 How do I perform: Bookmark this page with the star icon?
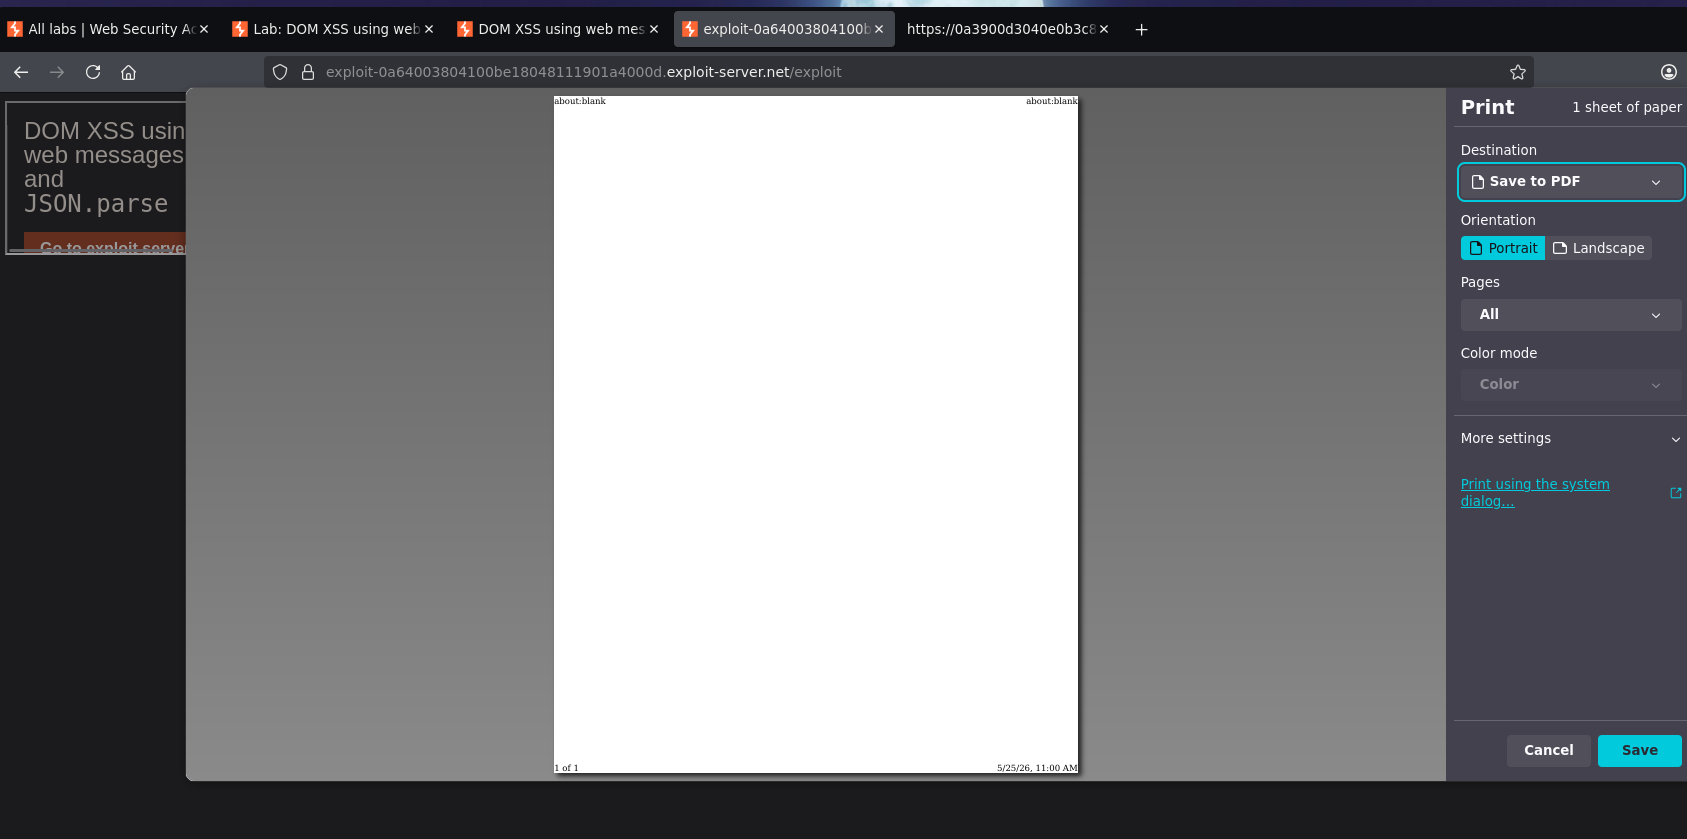(x=1518, y=72)
